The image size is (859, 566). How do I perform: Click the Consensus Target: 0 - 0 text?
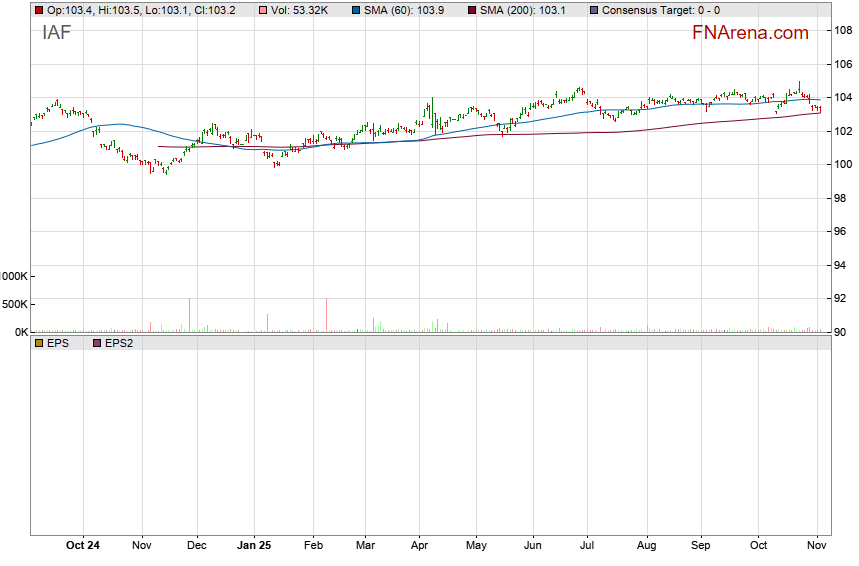tap(661, 10)
